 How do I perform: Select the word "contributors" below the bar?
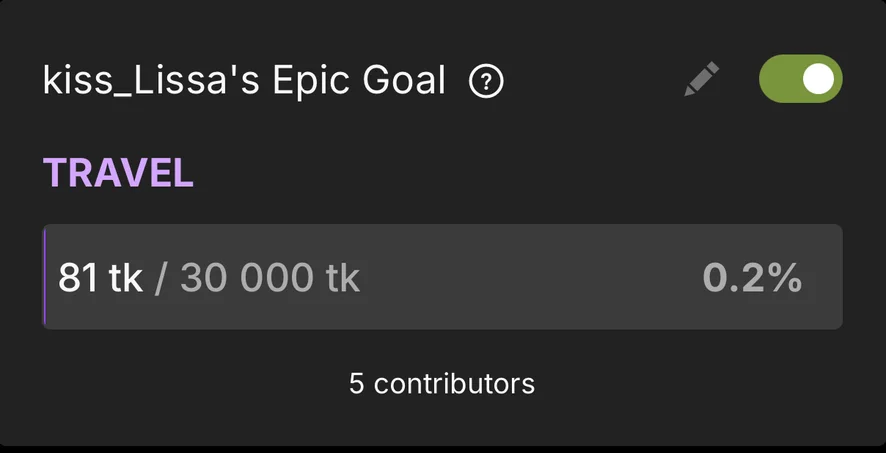(x=455, y=383)
